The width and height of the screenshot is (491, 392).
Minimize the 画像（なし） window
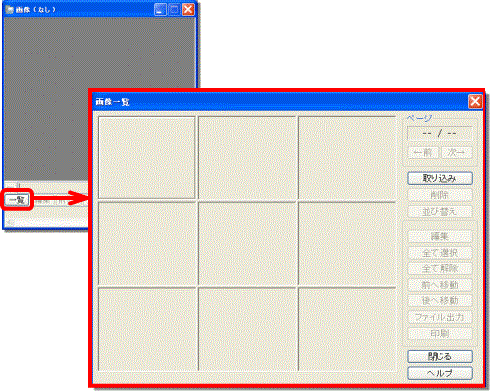160,9
